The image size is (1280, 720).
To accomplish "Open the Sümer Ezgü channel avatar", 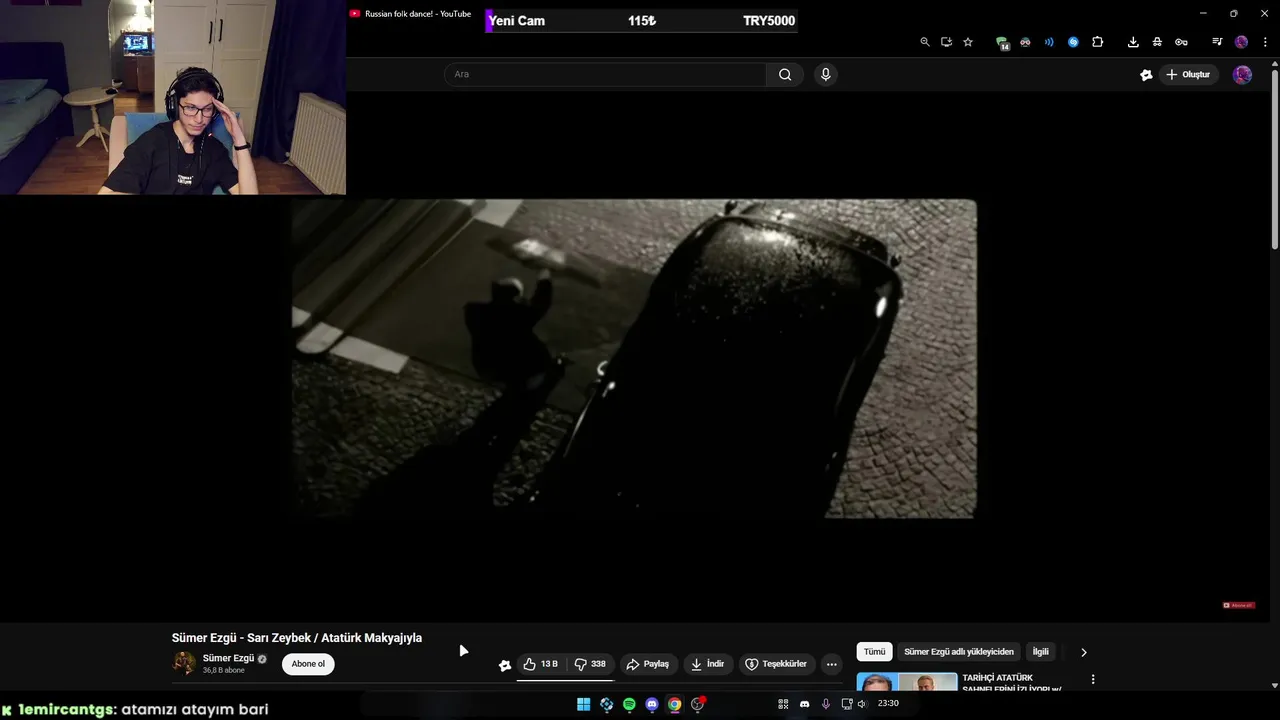I will (184, 663).
